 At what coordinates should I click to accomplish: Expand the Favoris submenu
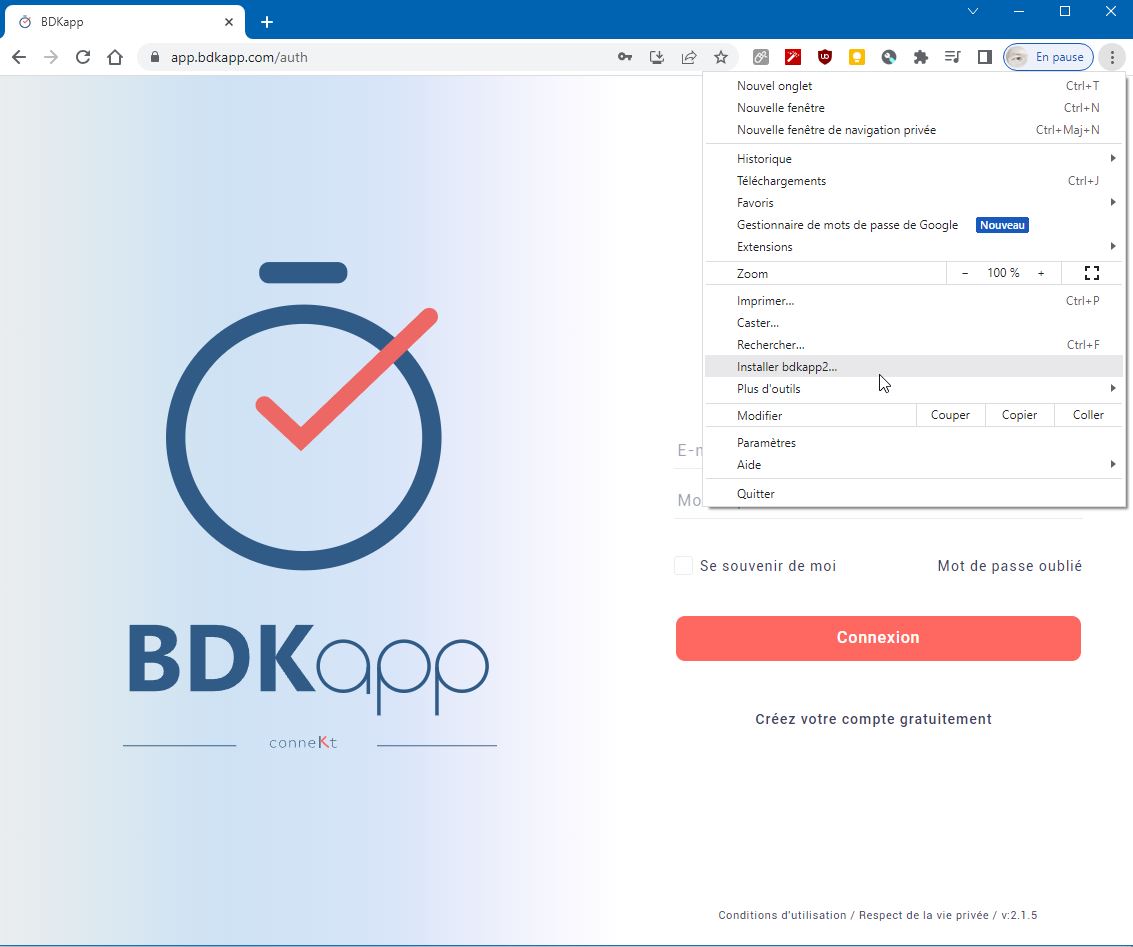(915, 202)
